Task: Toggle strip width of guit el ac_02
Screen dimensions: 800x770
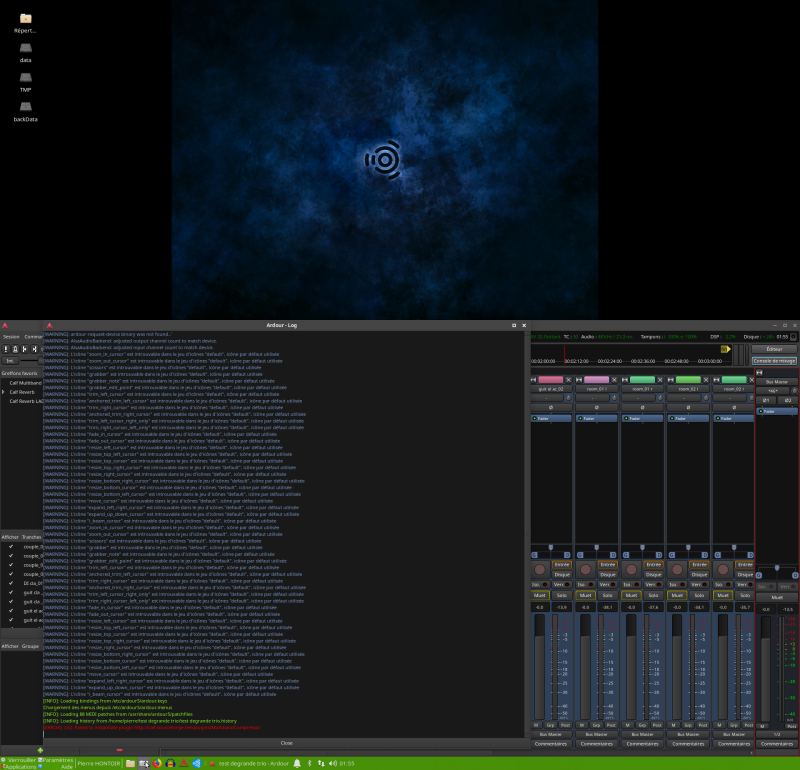Action: pos(534,380)
